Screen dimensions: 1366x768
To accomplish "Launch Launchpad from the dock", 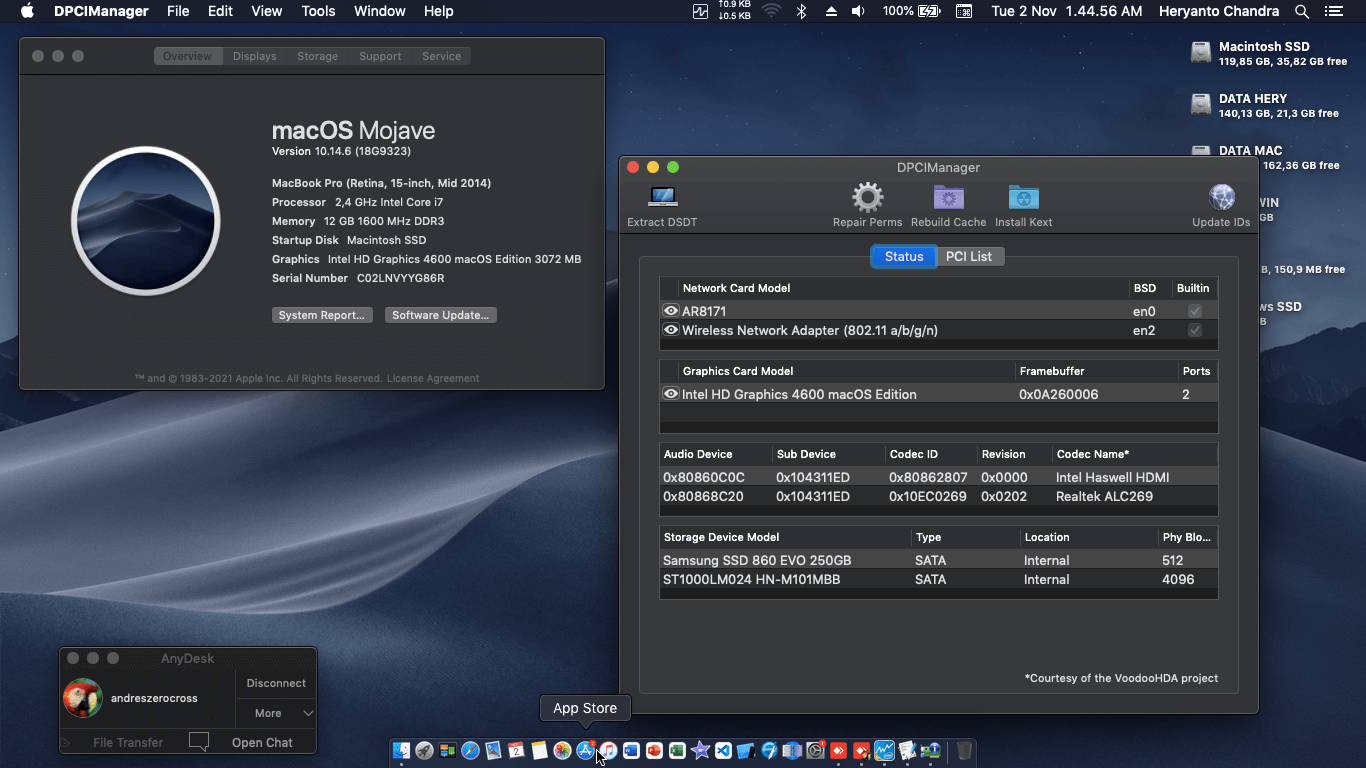I will tap(425, 751).
